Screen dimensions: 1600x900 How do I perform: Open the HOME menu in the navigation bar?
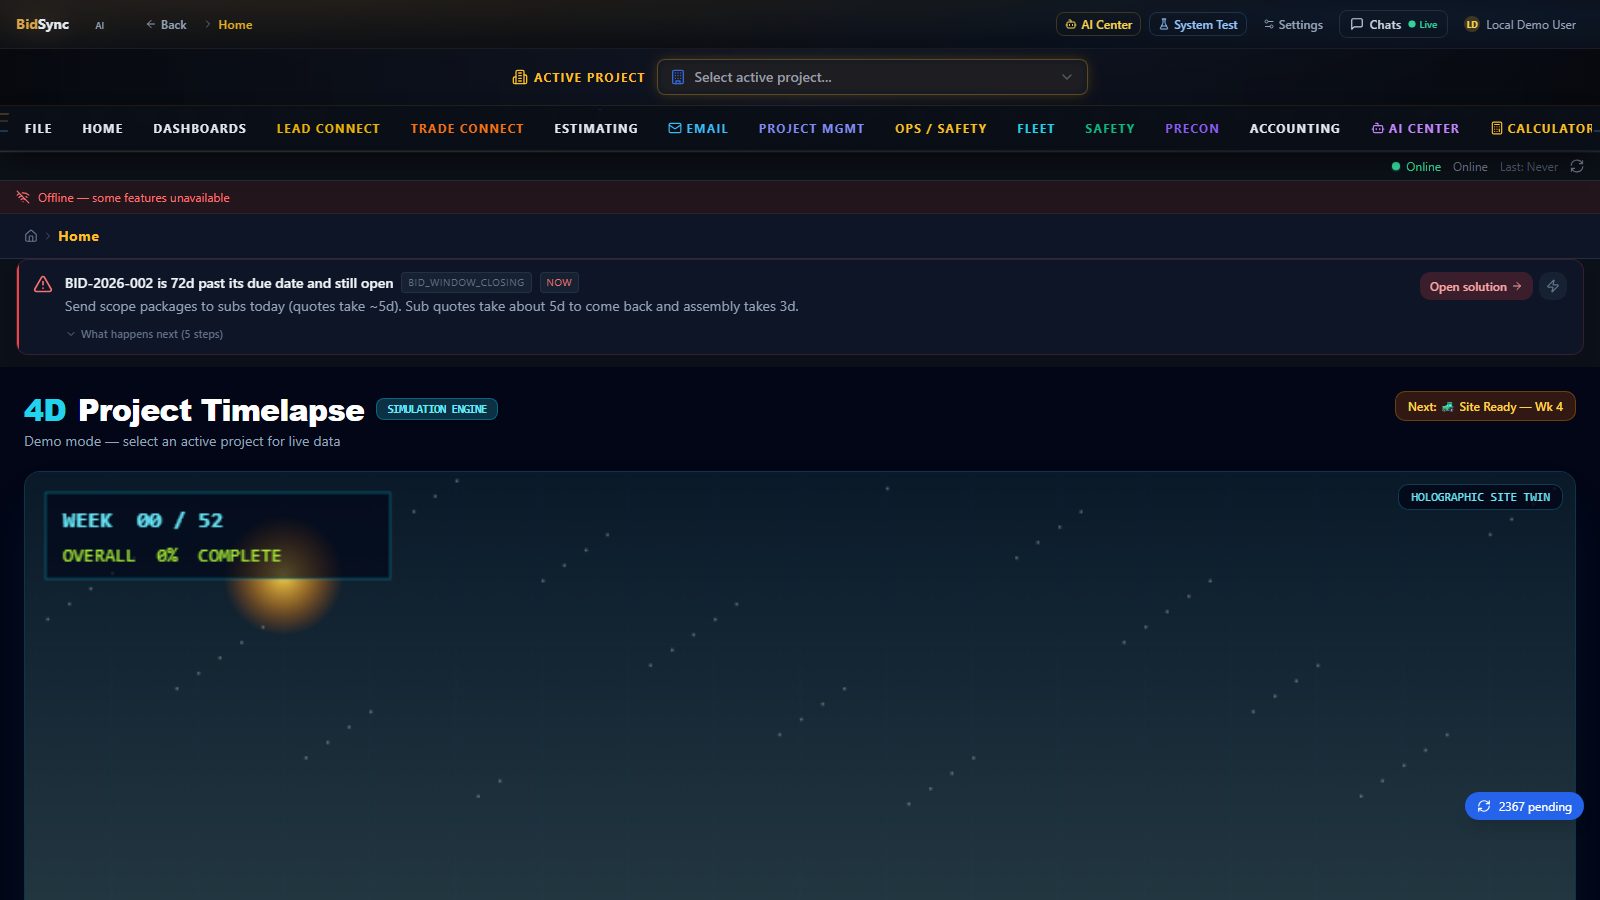(102, 128)
